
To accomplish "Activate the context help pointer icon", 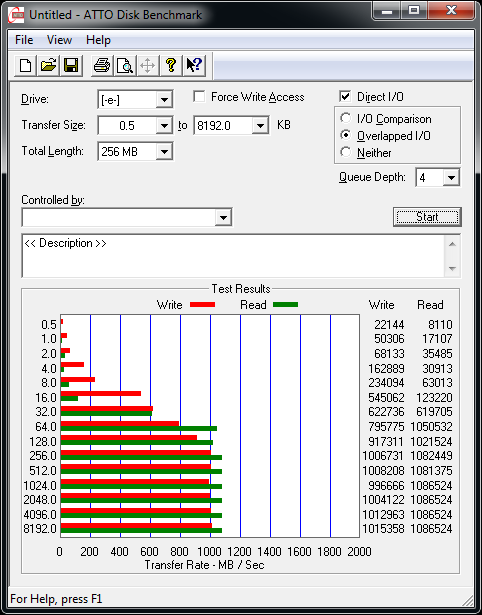I will click(194, 65).
